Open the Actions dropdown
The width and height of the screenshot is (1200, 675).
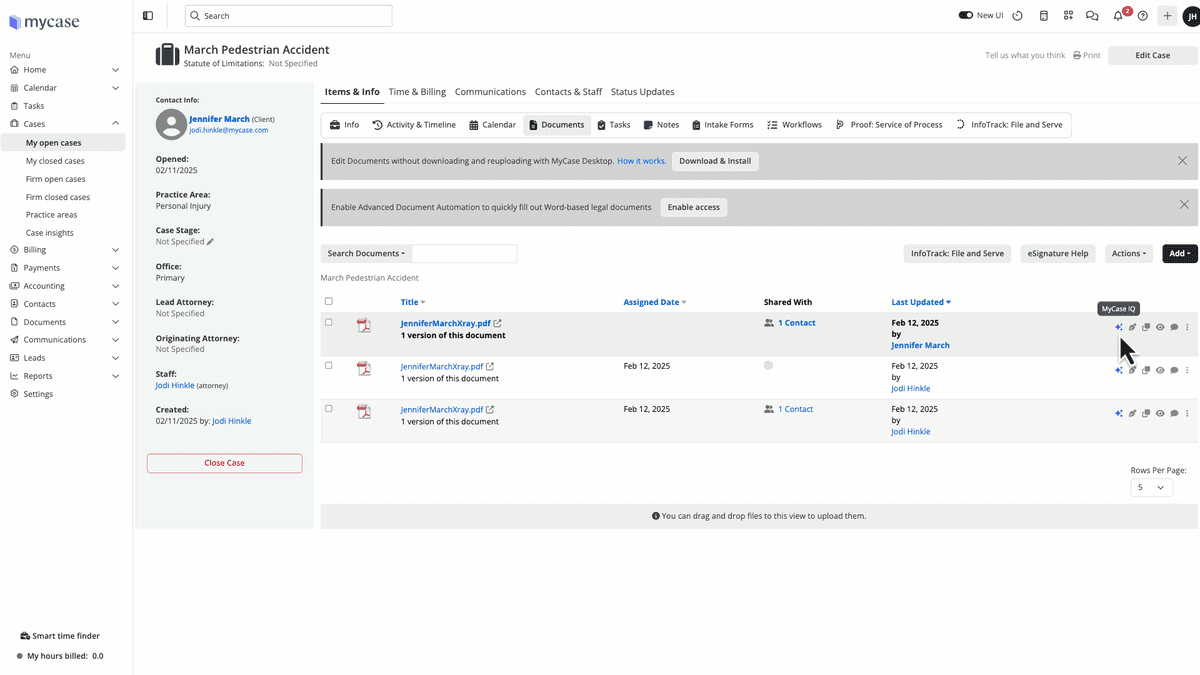tap(1129, 254)
